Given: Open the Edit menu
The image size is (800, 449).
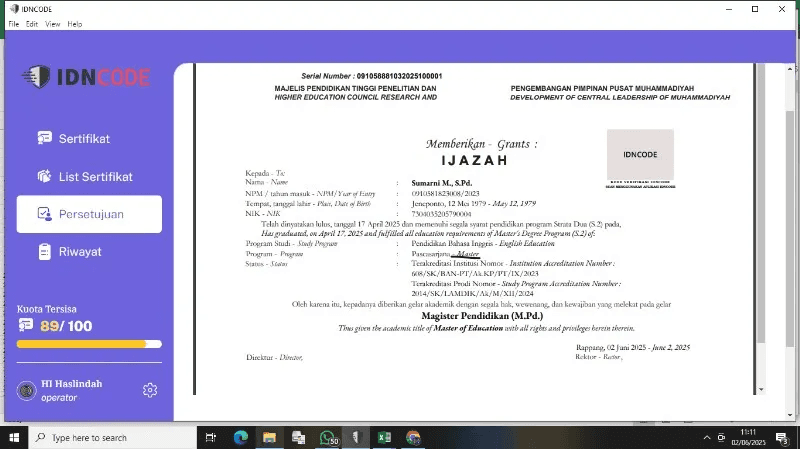Looking at the screenshot, I should [32, 24].
